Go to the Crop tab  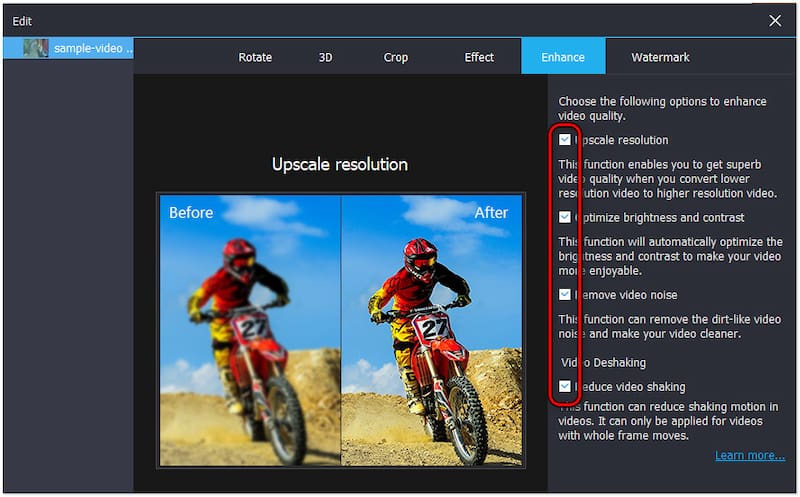point(396,57)
